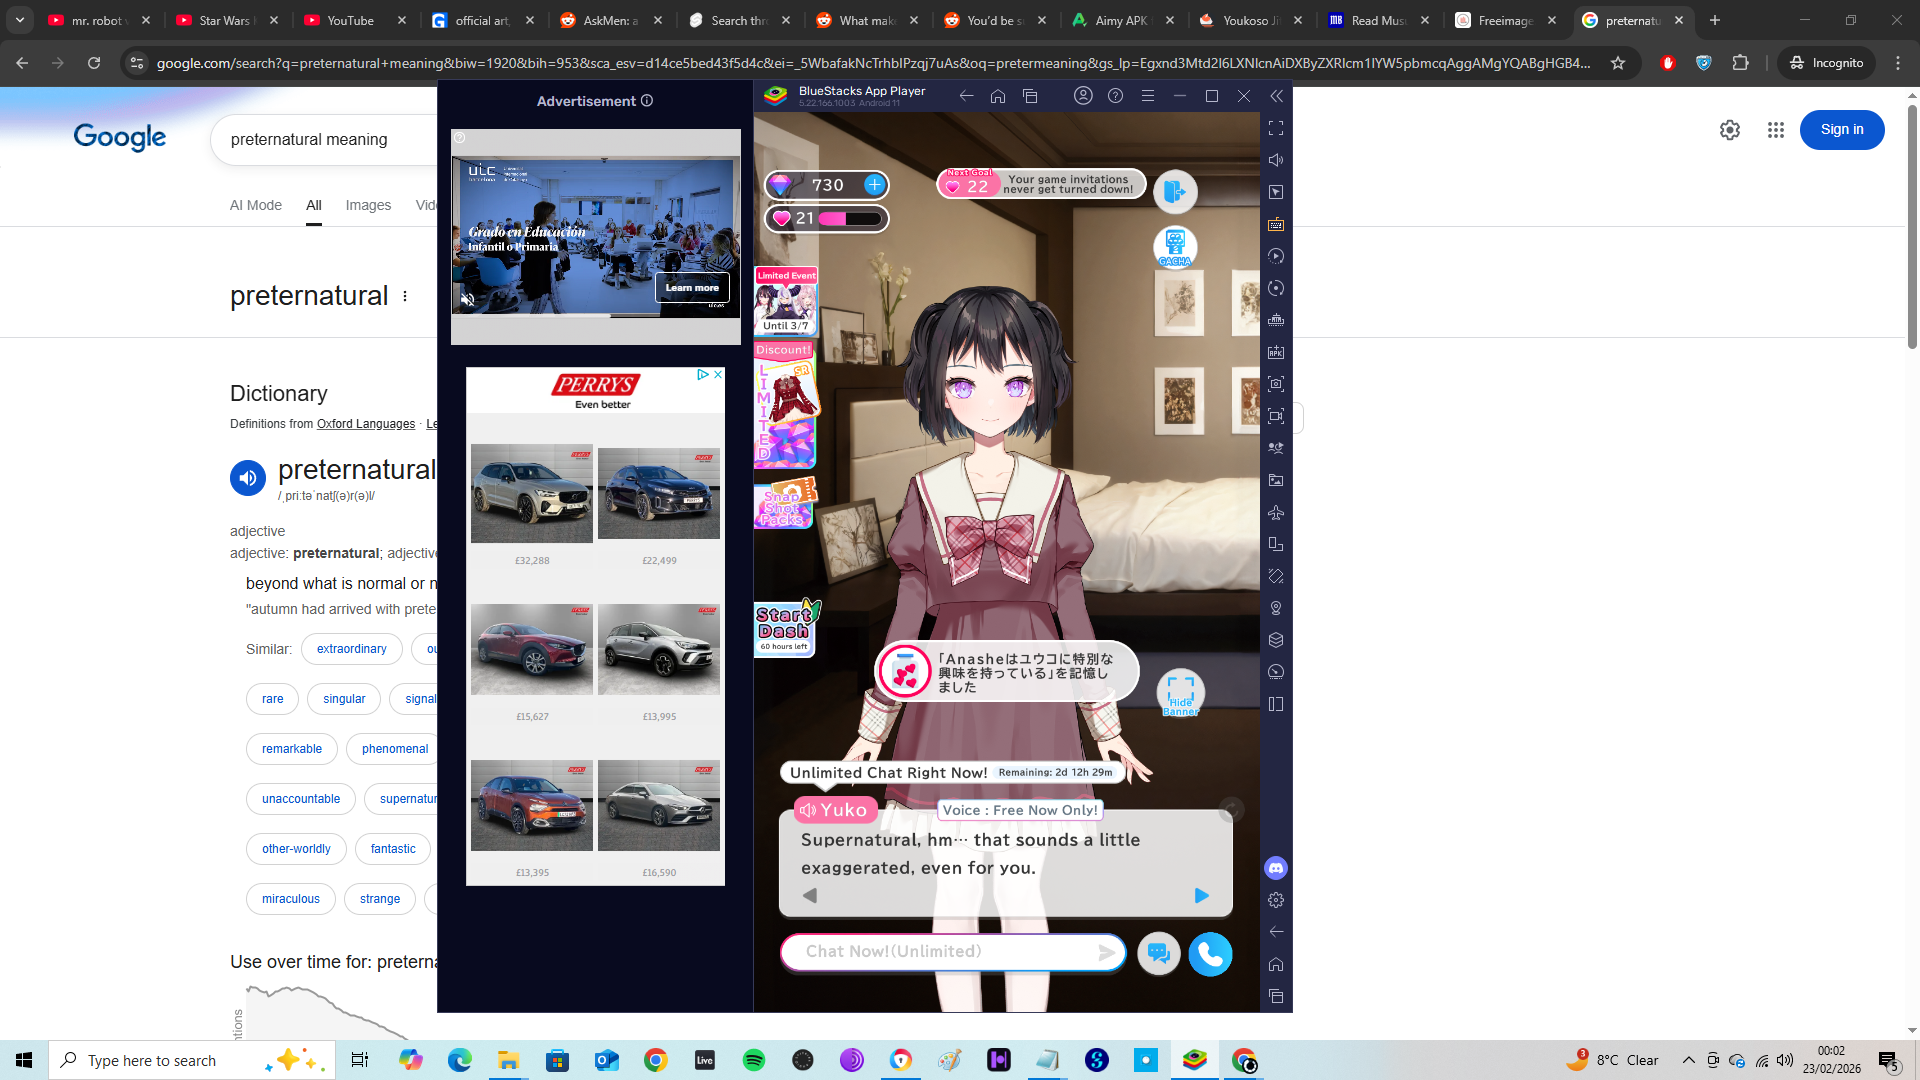Screen dimensions: 1920x1080
Task: Switch to the Aimy APK browser tab
Action: tap(1124, 20)
